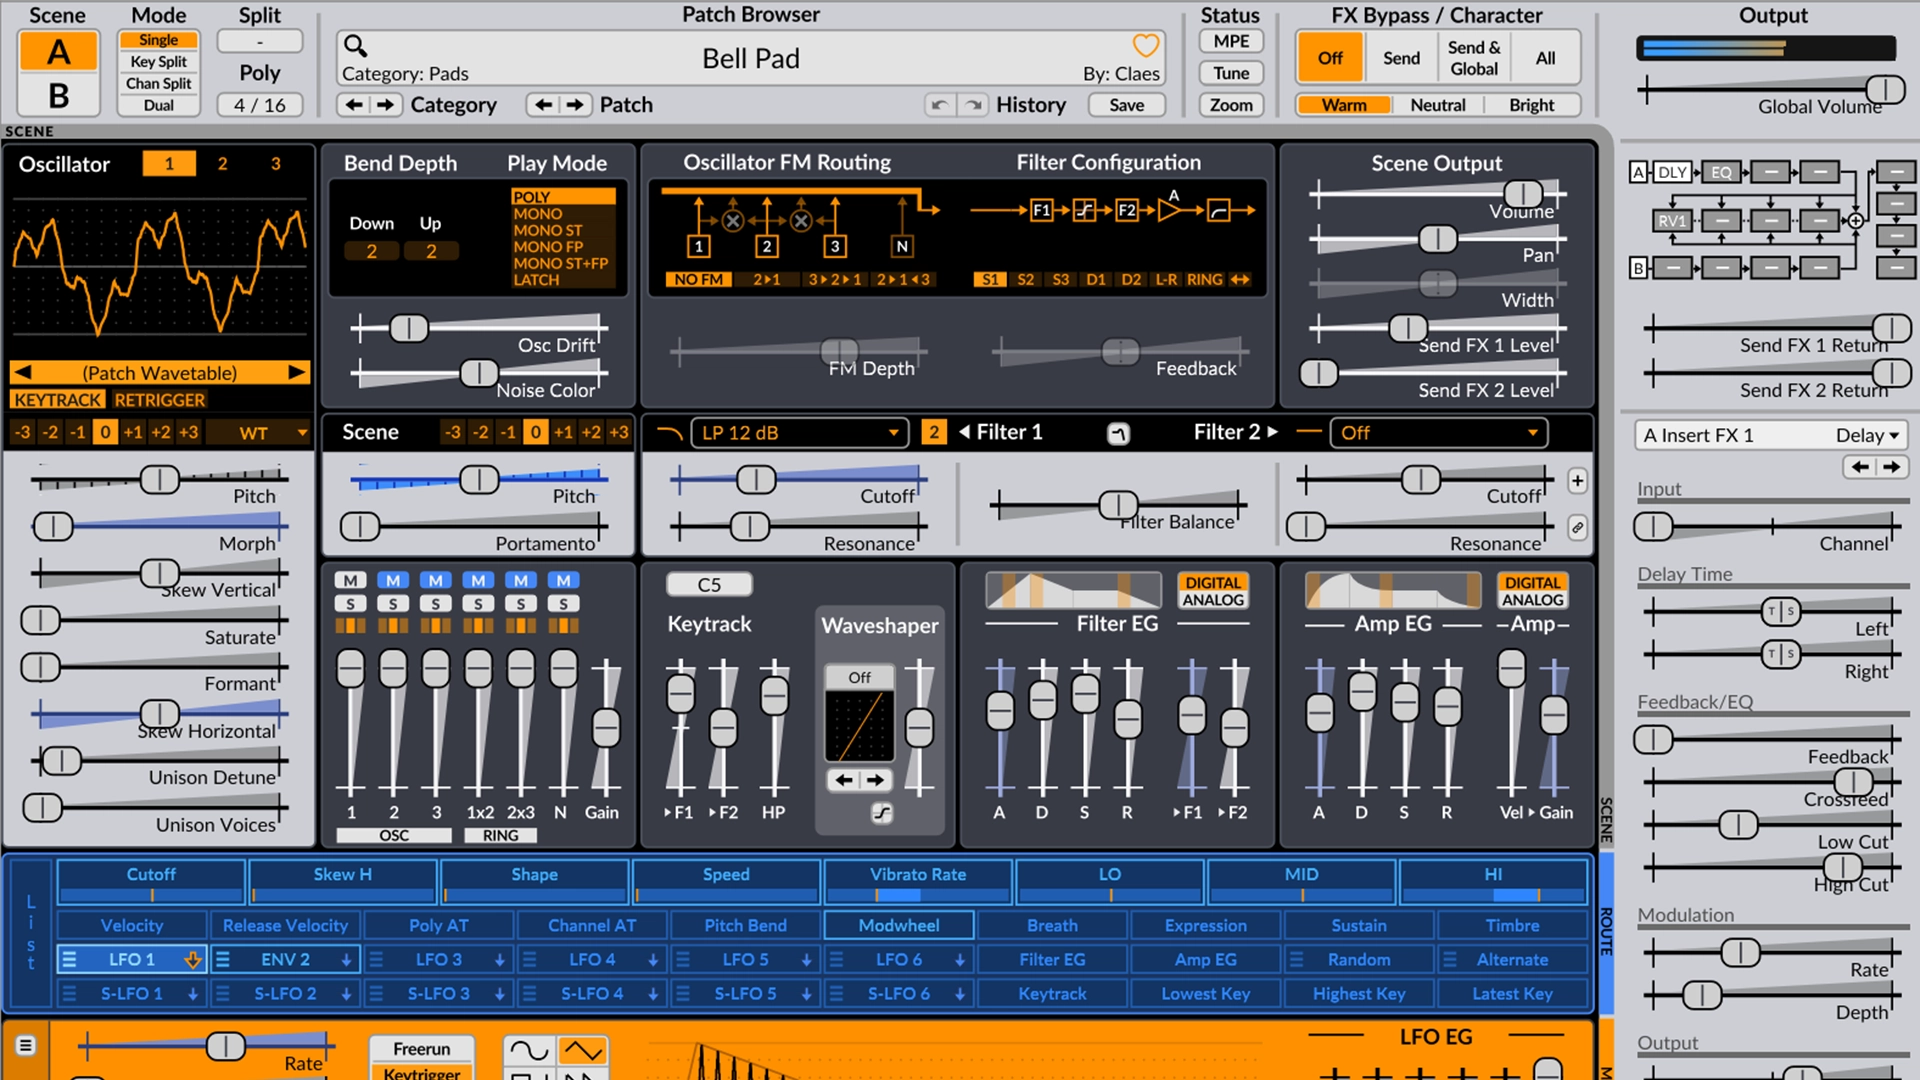Click the Zoom status button
This screenshot has height=1080, width=1920.
pos(1231,105)
